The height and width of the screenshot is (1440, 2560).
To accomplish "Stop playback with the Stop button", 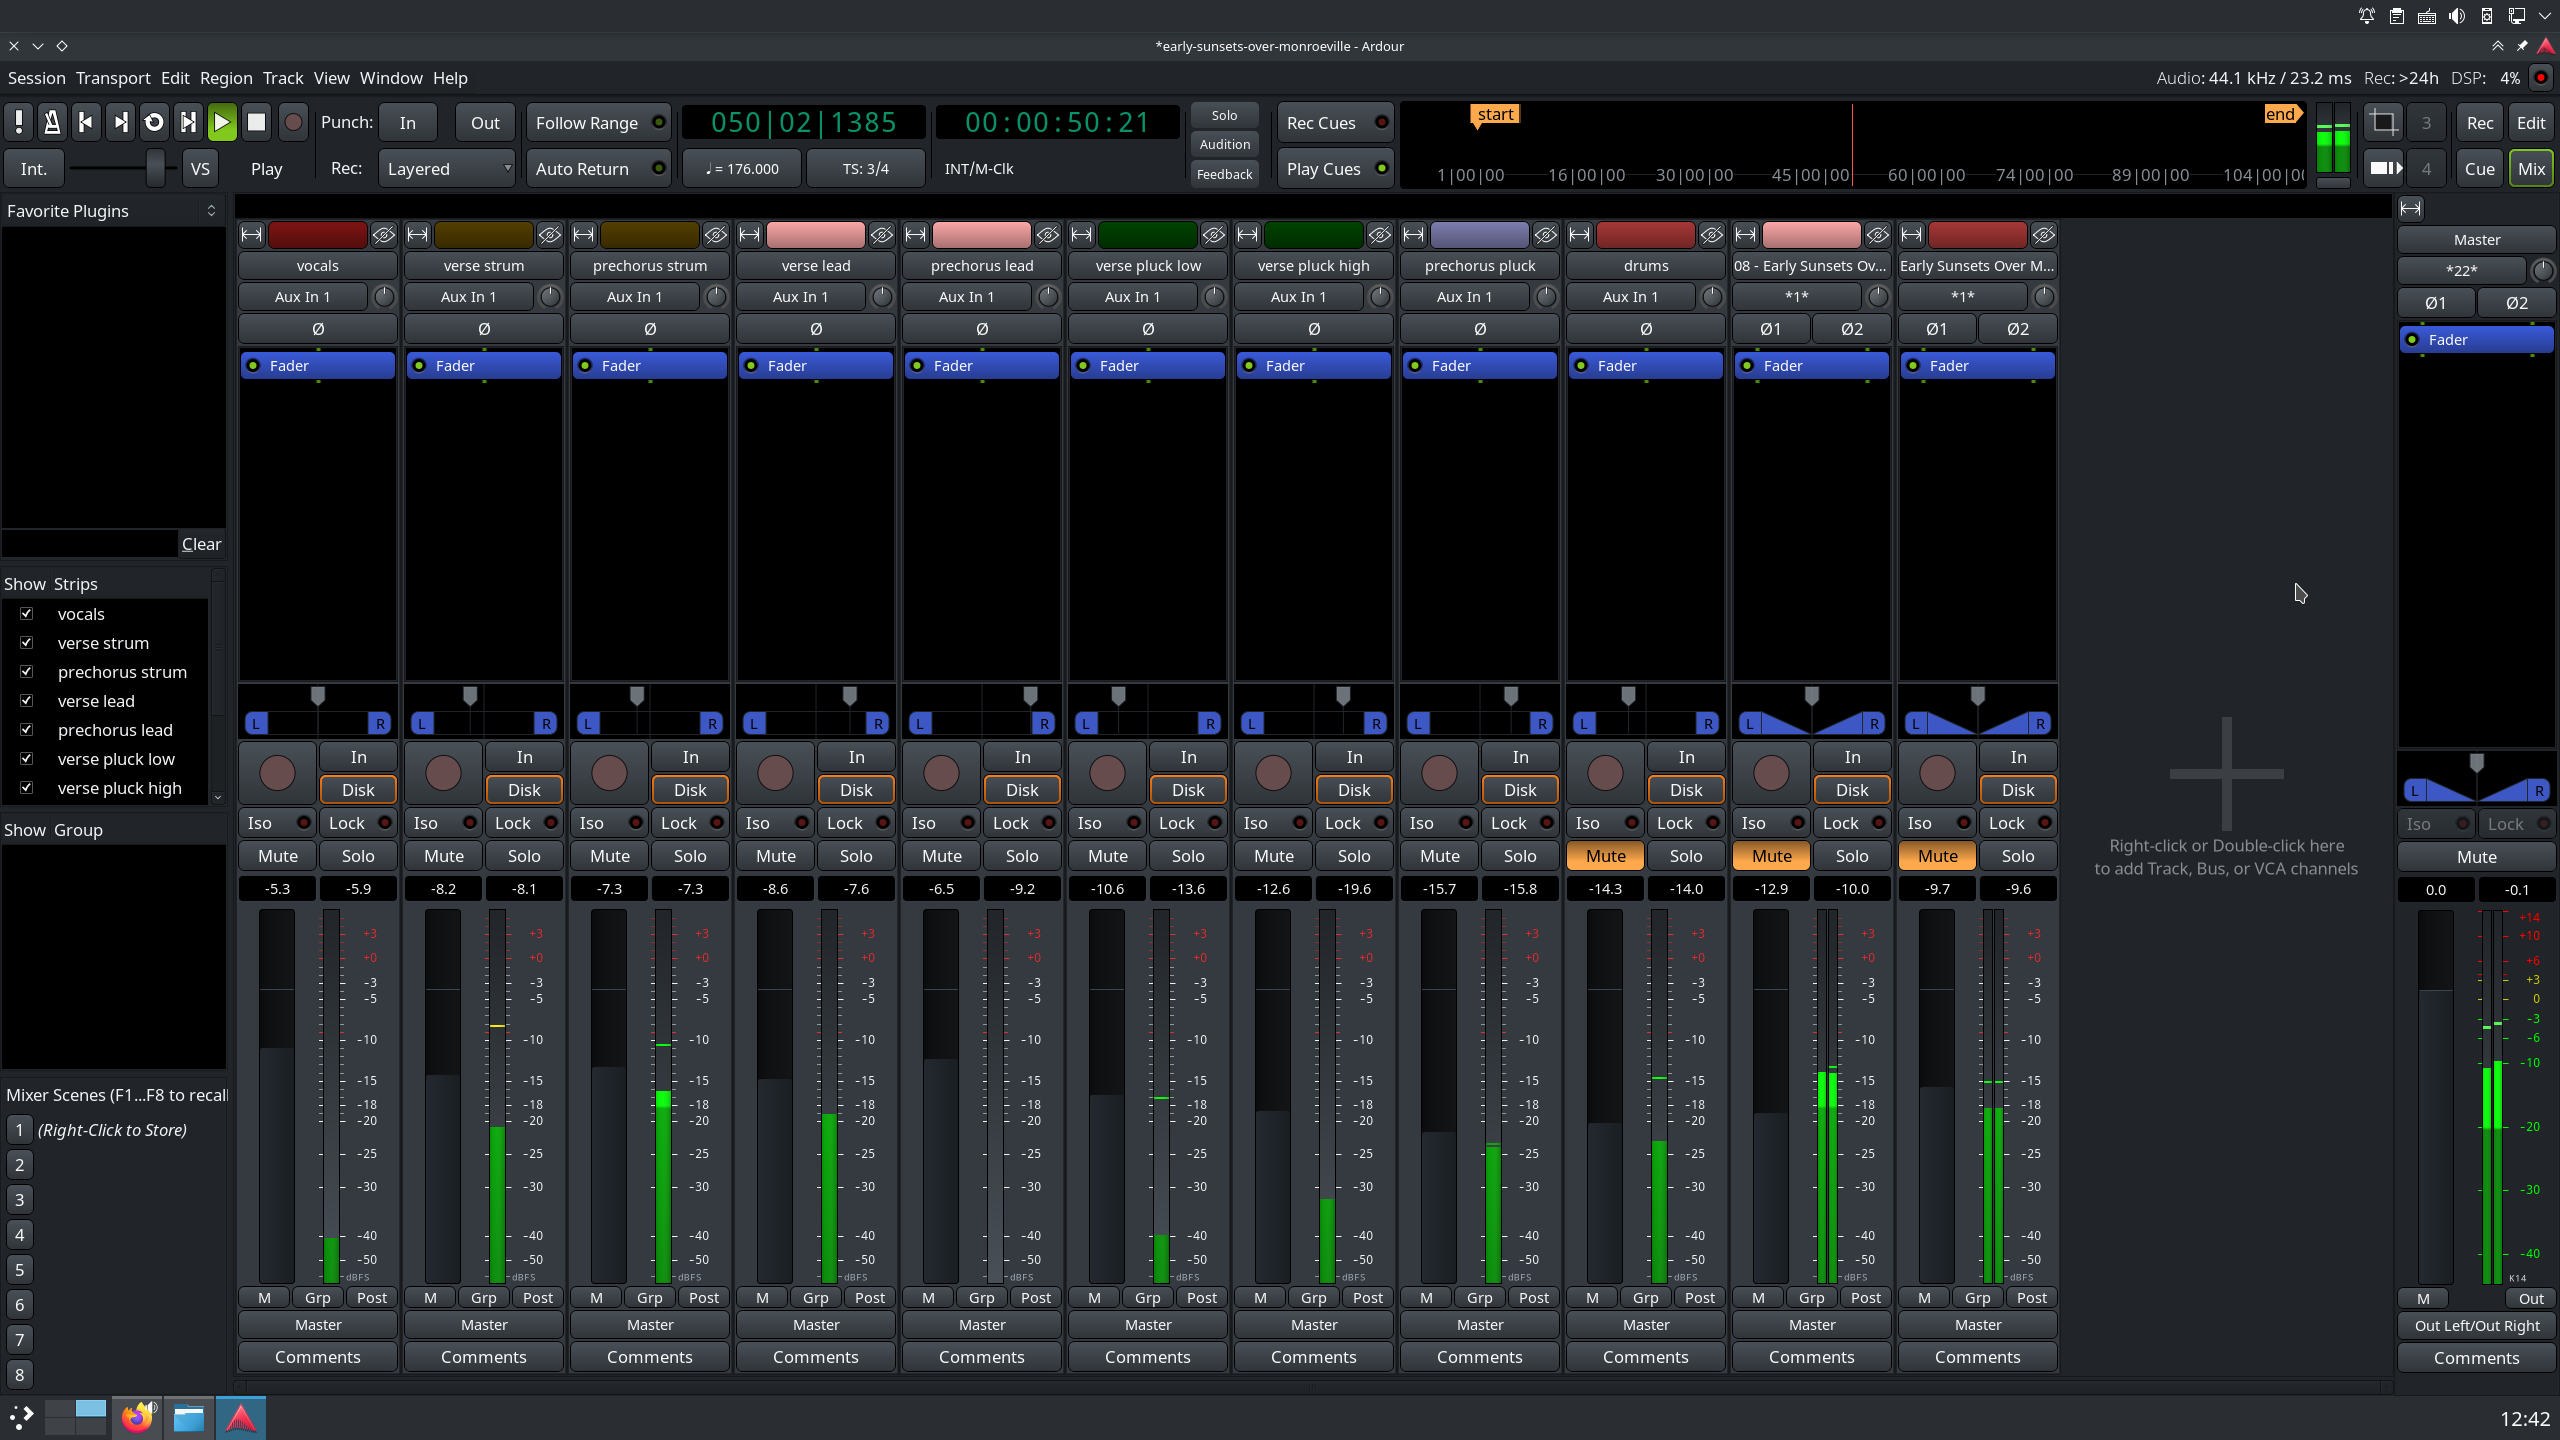I will point(256,122).
